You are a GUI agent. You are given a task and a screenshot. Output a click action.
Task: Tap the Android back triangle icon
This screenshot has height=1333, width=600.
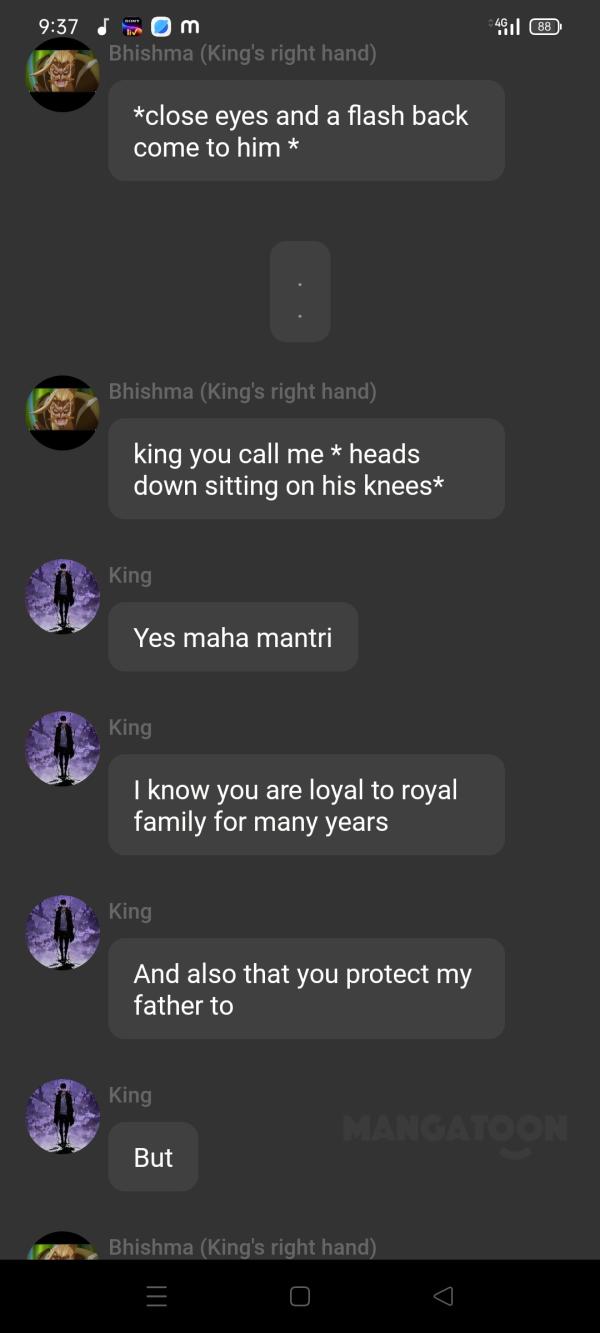[443, 1296]
